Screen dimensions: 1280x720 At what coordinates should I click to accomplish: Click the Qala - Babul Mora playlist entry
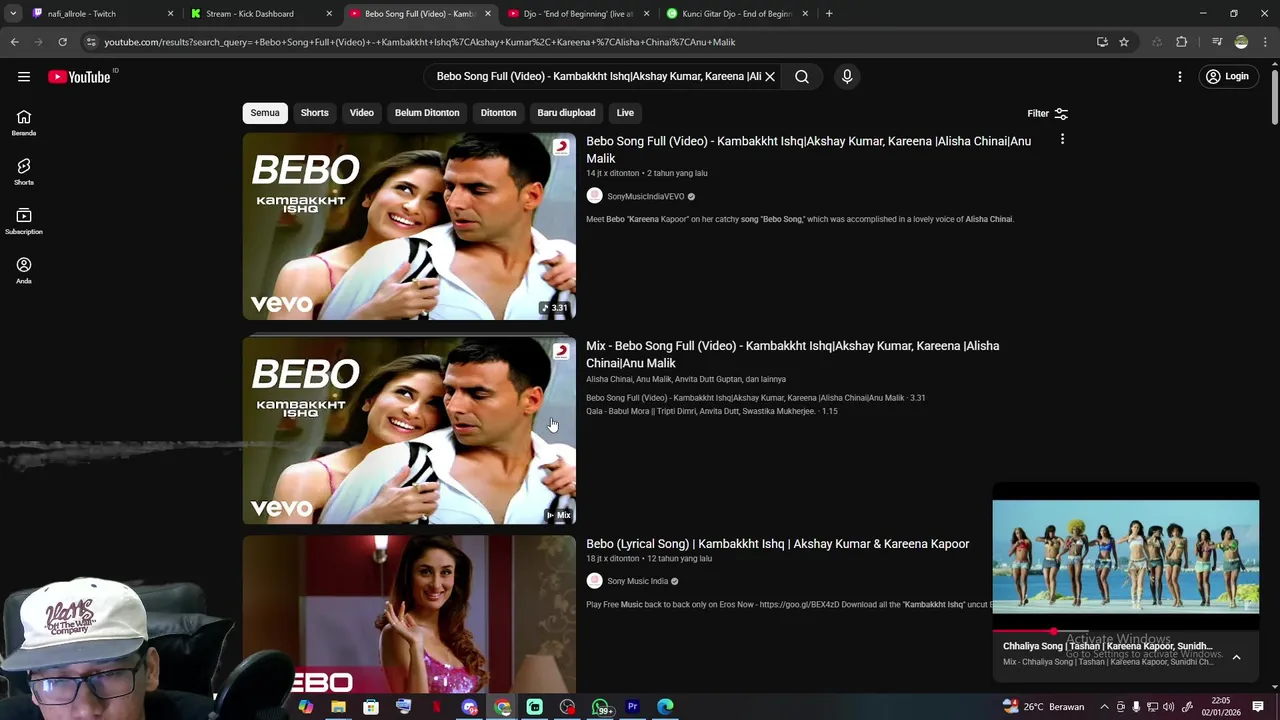click(x=711, y=411)
